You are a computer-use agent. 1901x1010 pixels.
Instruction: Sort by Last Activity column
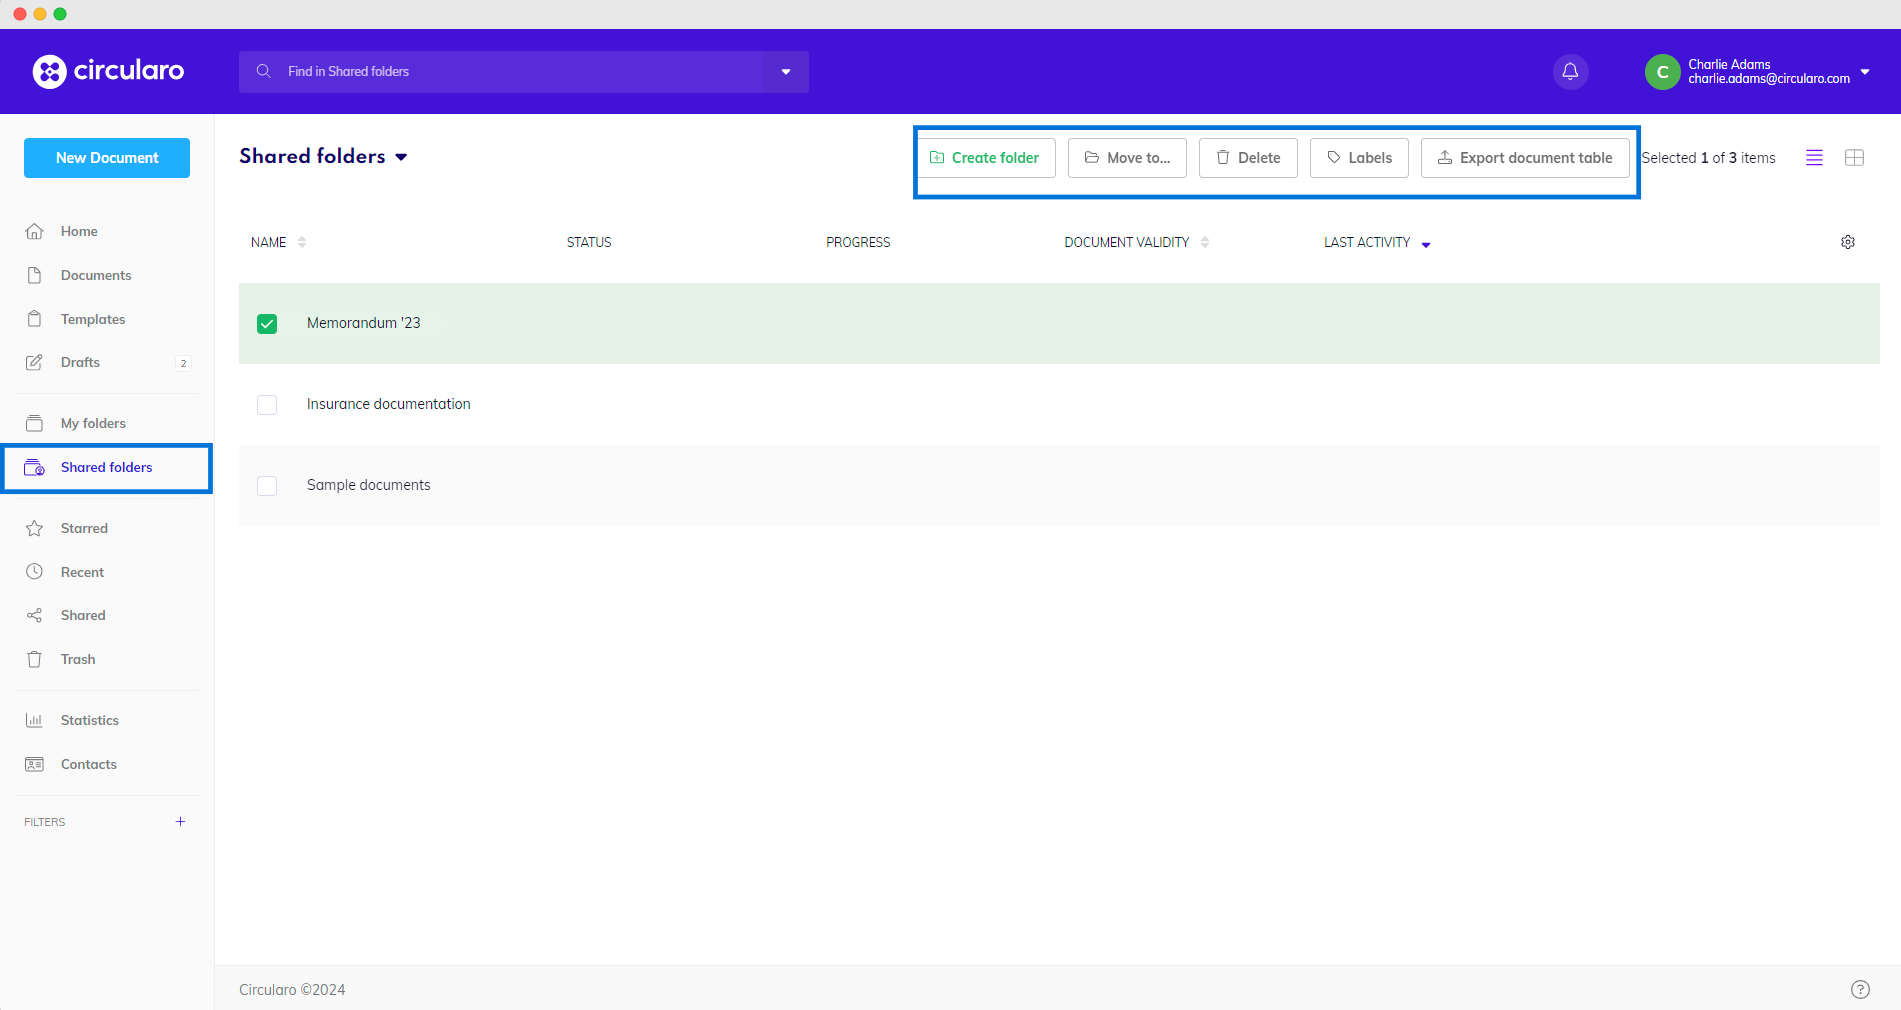pyautogui.click(x=1367, y=242)
